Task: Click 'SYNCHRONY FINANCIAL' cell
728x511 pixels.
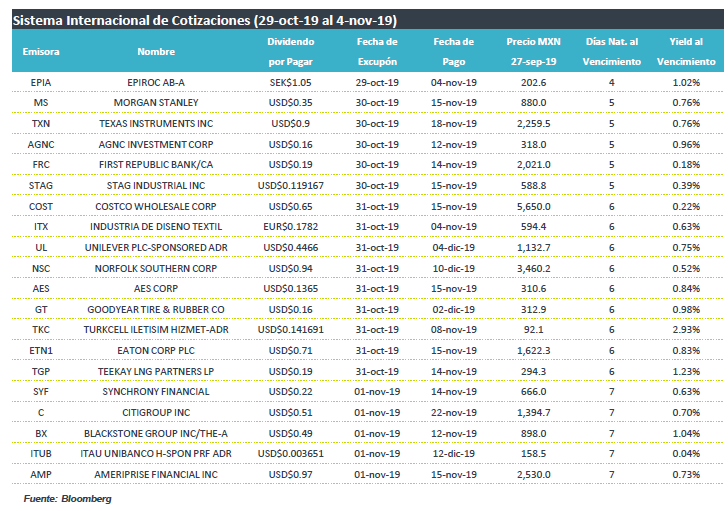Action: (x=156, y=391)
